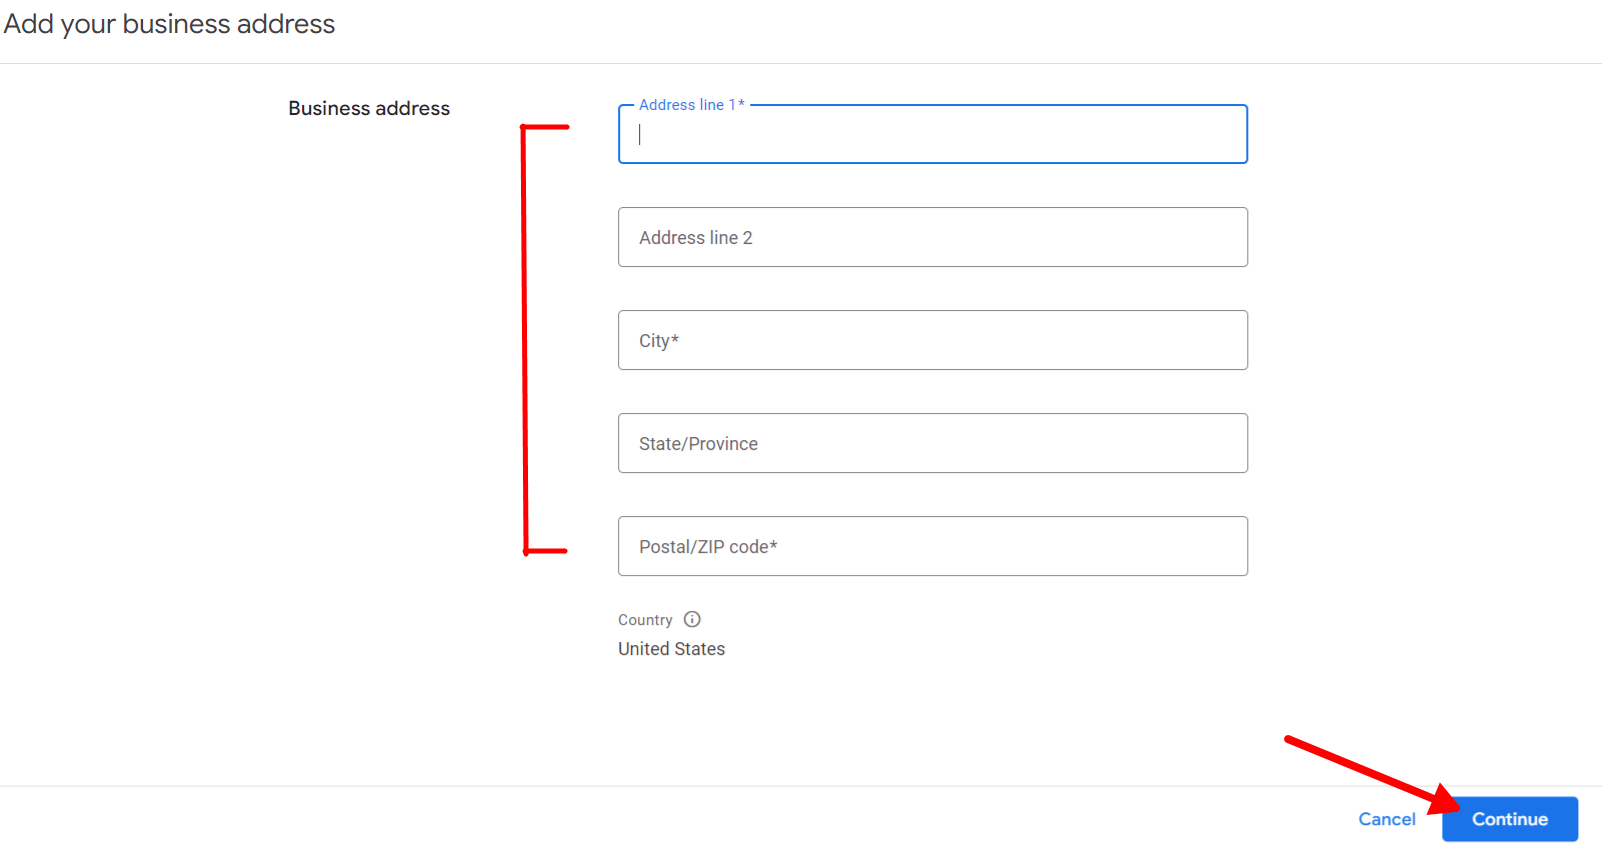This screenshot has height=851, width=1602.
Task: Click the Add your business address heading
Action: pyautogui.click(x=169, y=23)
